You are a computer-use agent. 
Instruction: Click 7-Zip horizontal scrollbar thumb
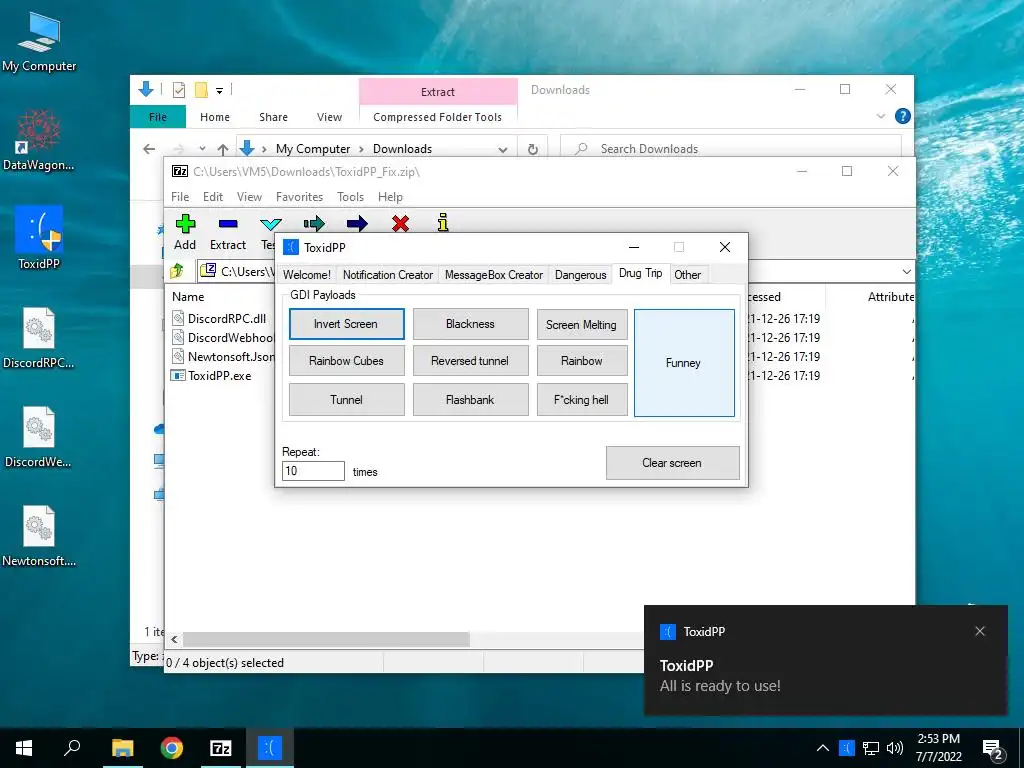coord(326,639)
